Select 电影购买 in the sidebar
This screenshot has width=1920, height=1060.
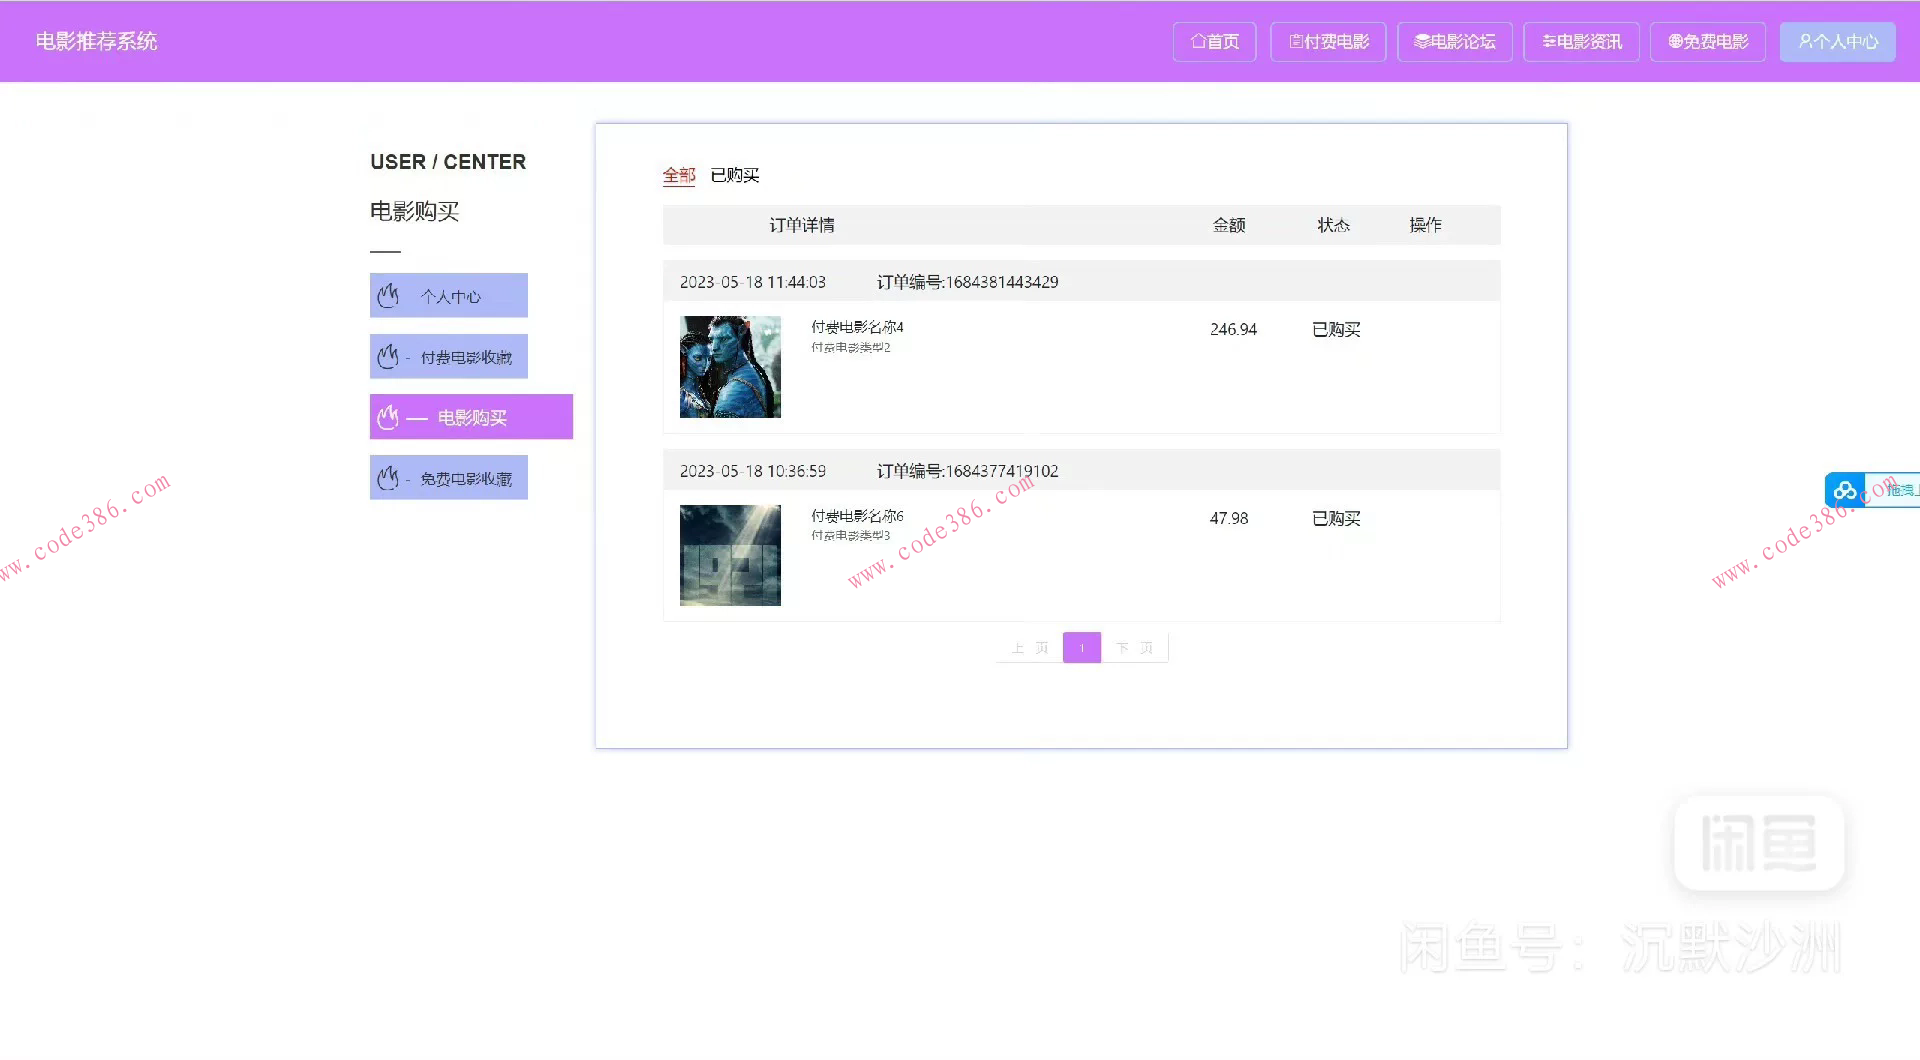(x=471, y=417)
